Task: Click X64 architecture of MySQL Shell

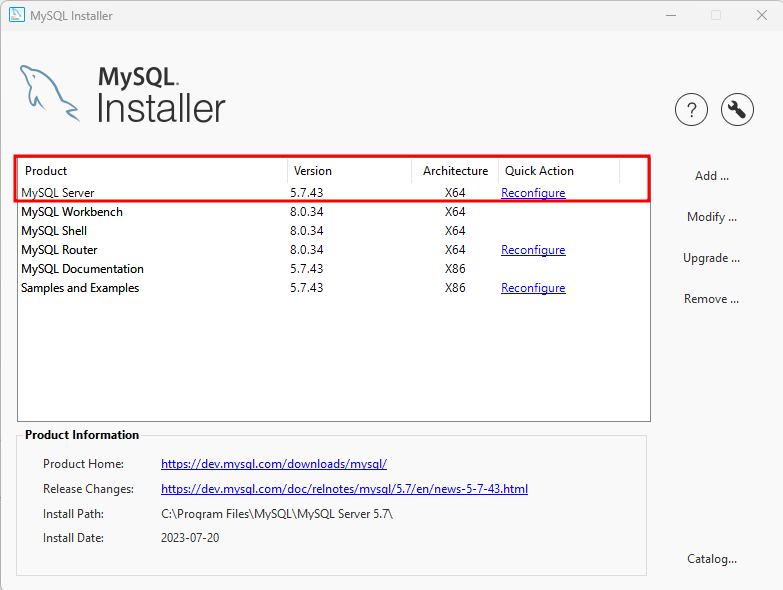Action: 455,231
